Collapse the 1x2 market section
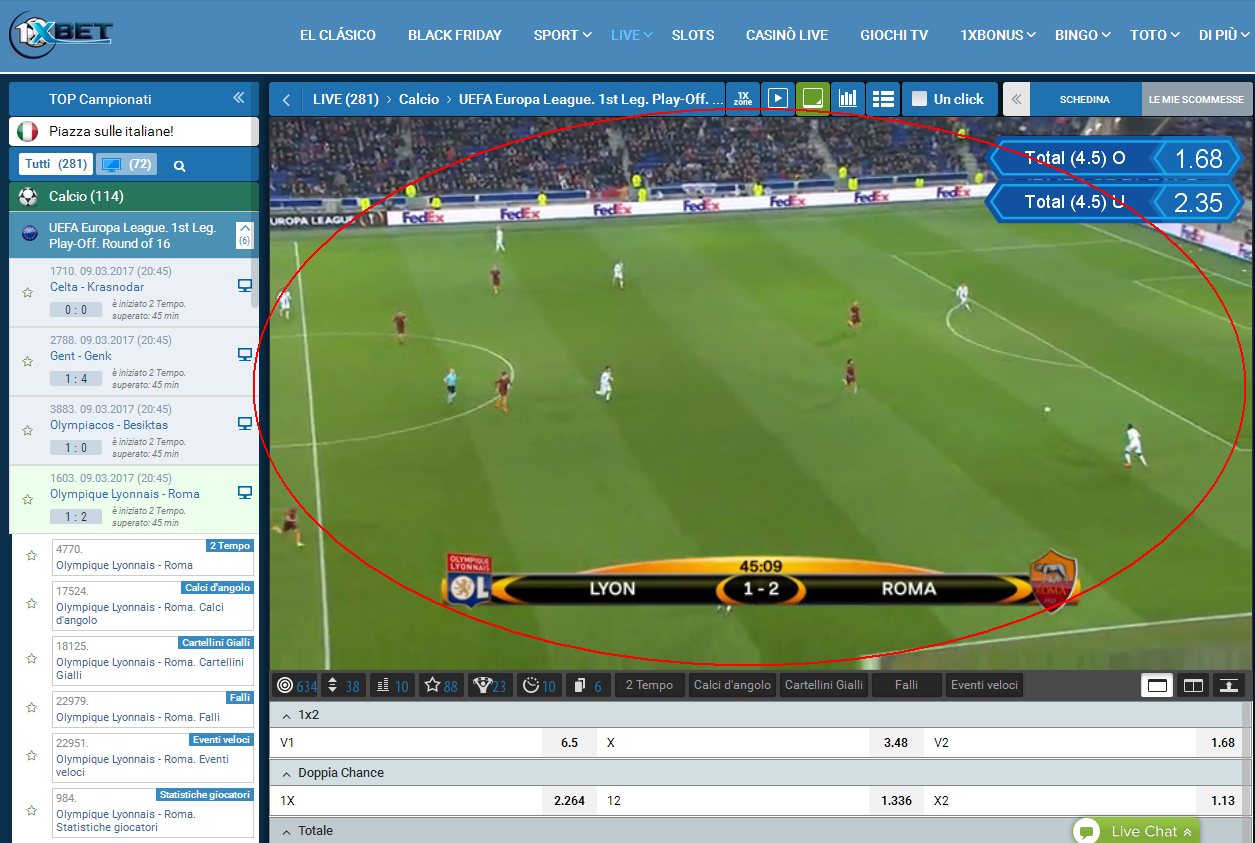 pyautogui.click(x=286, y=716)
